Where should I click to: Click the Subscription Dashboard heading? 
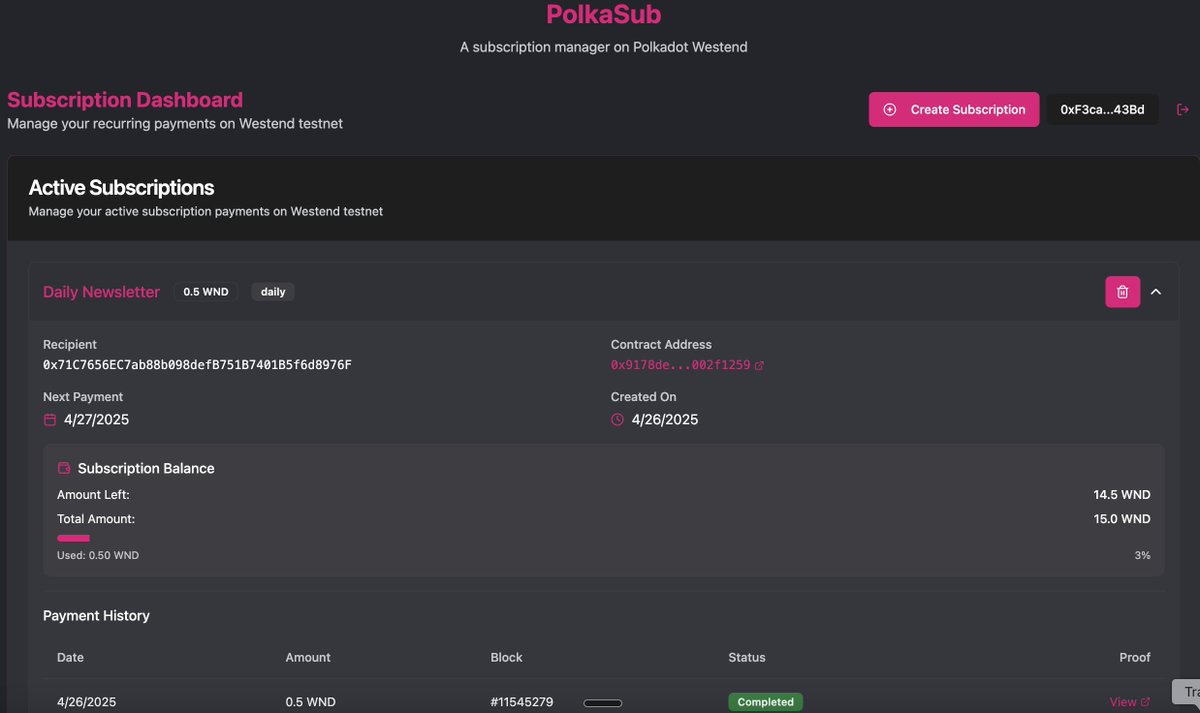coord(125,100)
